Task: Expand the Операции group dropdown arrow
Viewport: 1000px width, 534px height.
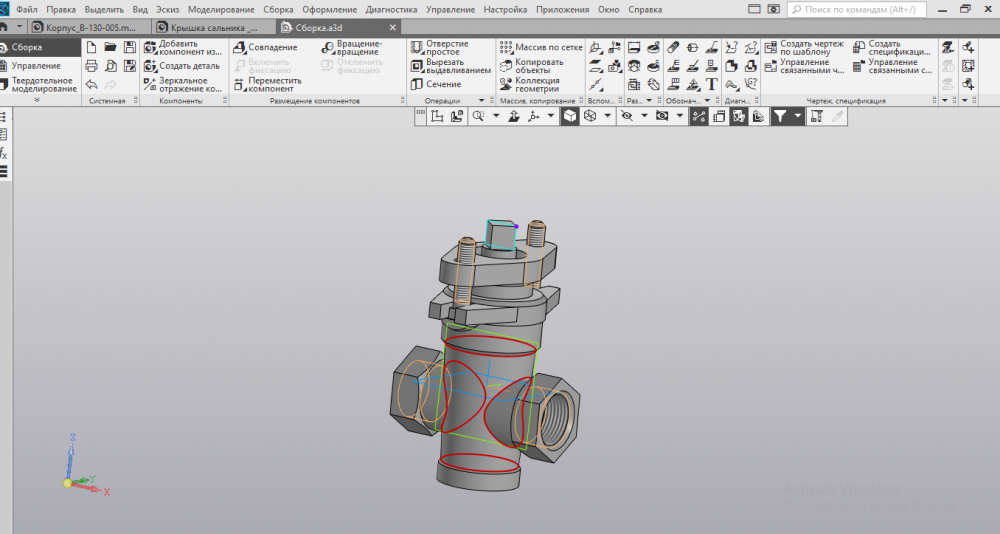Action: 480,101
